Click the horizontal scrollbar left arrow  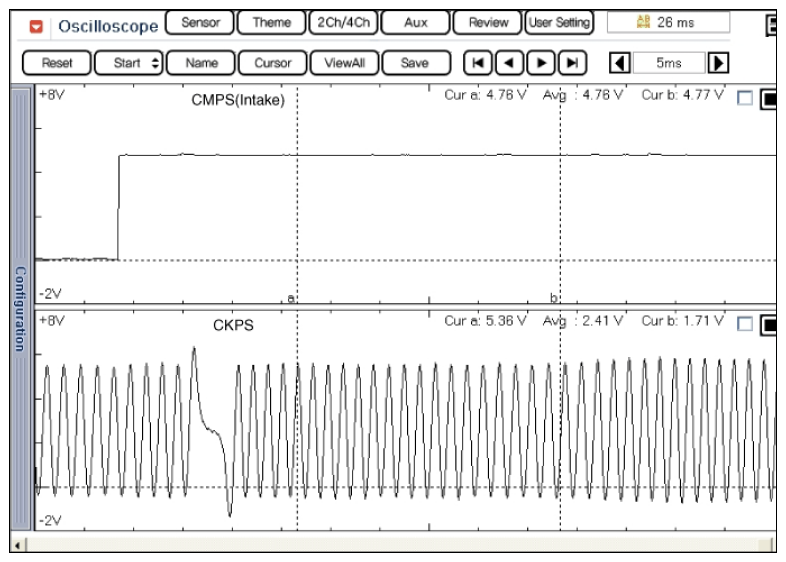click(x=15, y=545)
